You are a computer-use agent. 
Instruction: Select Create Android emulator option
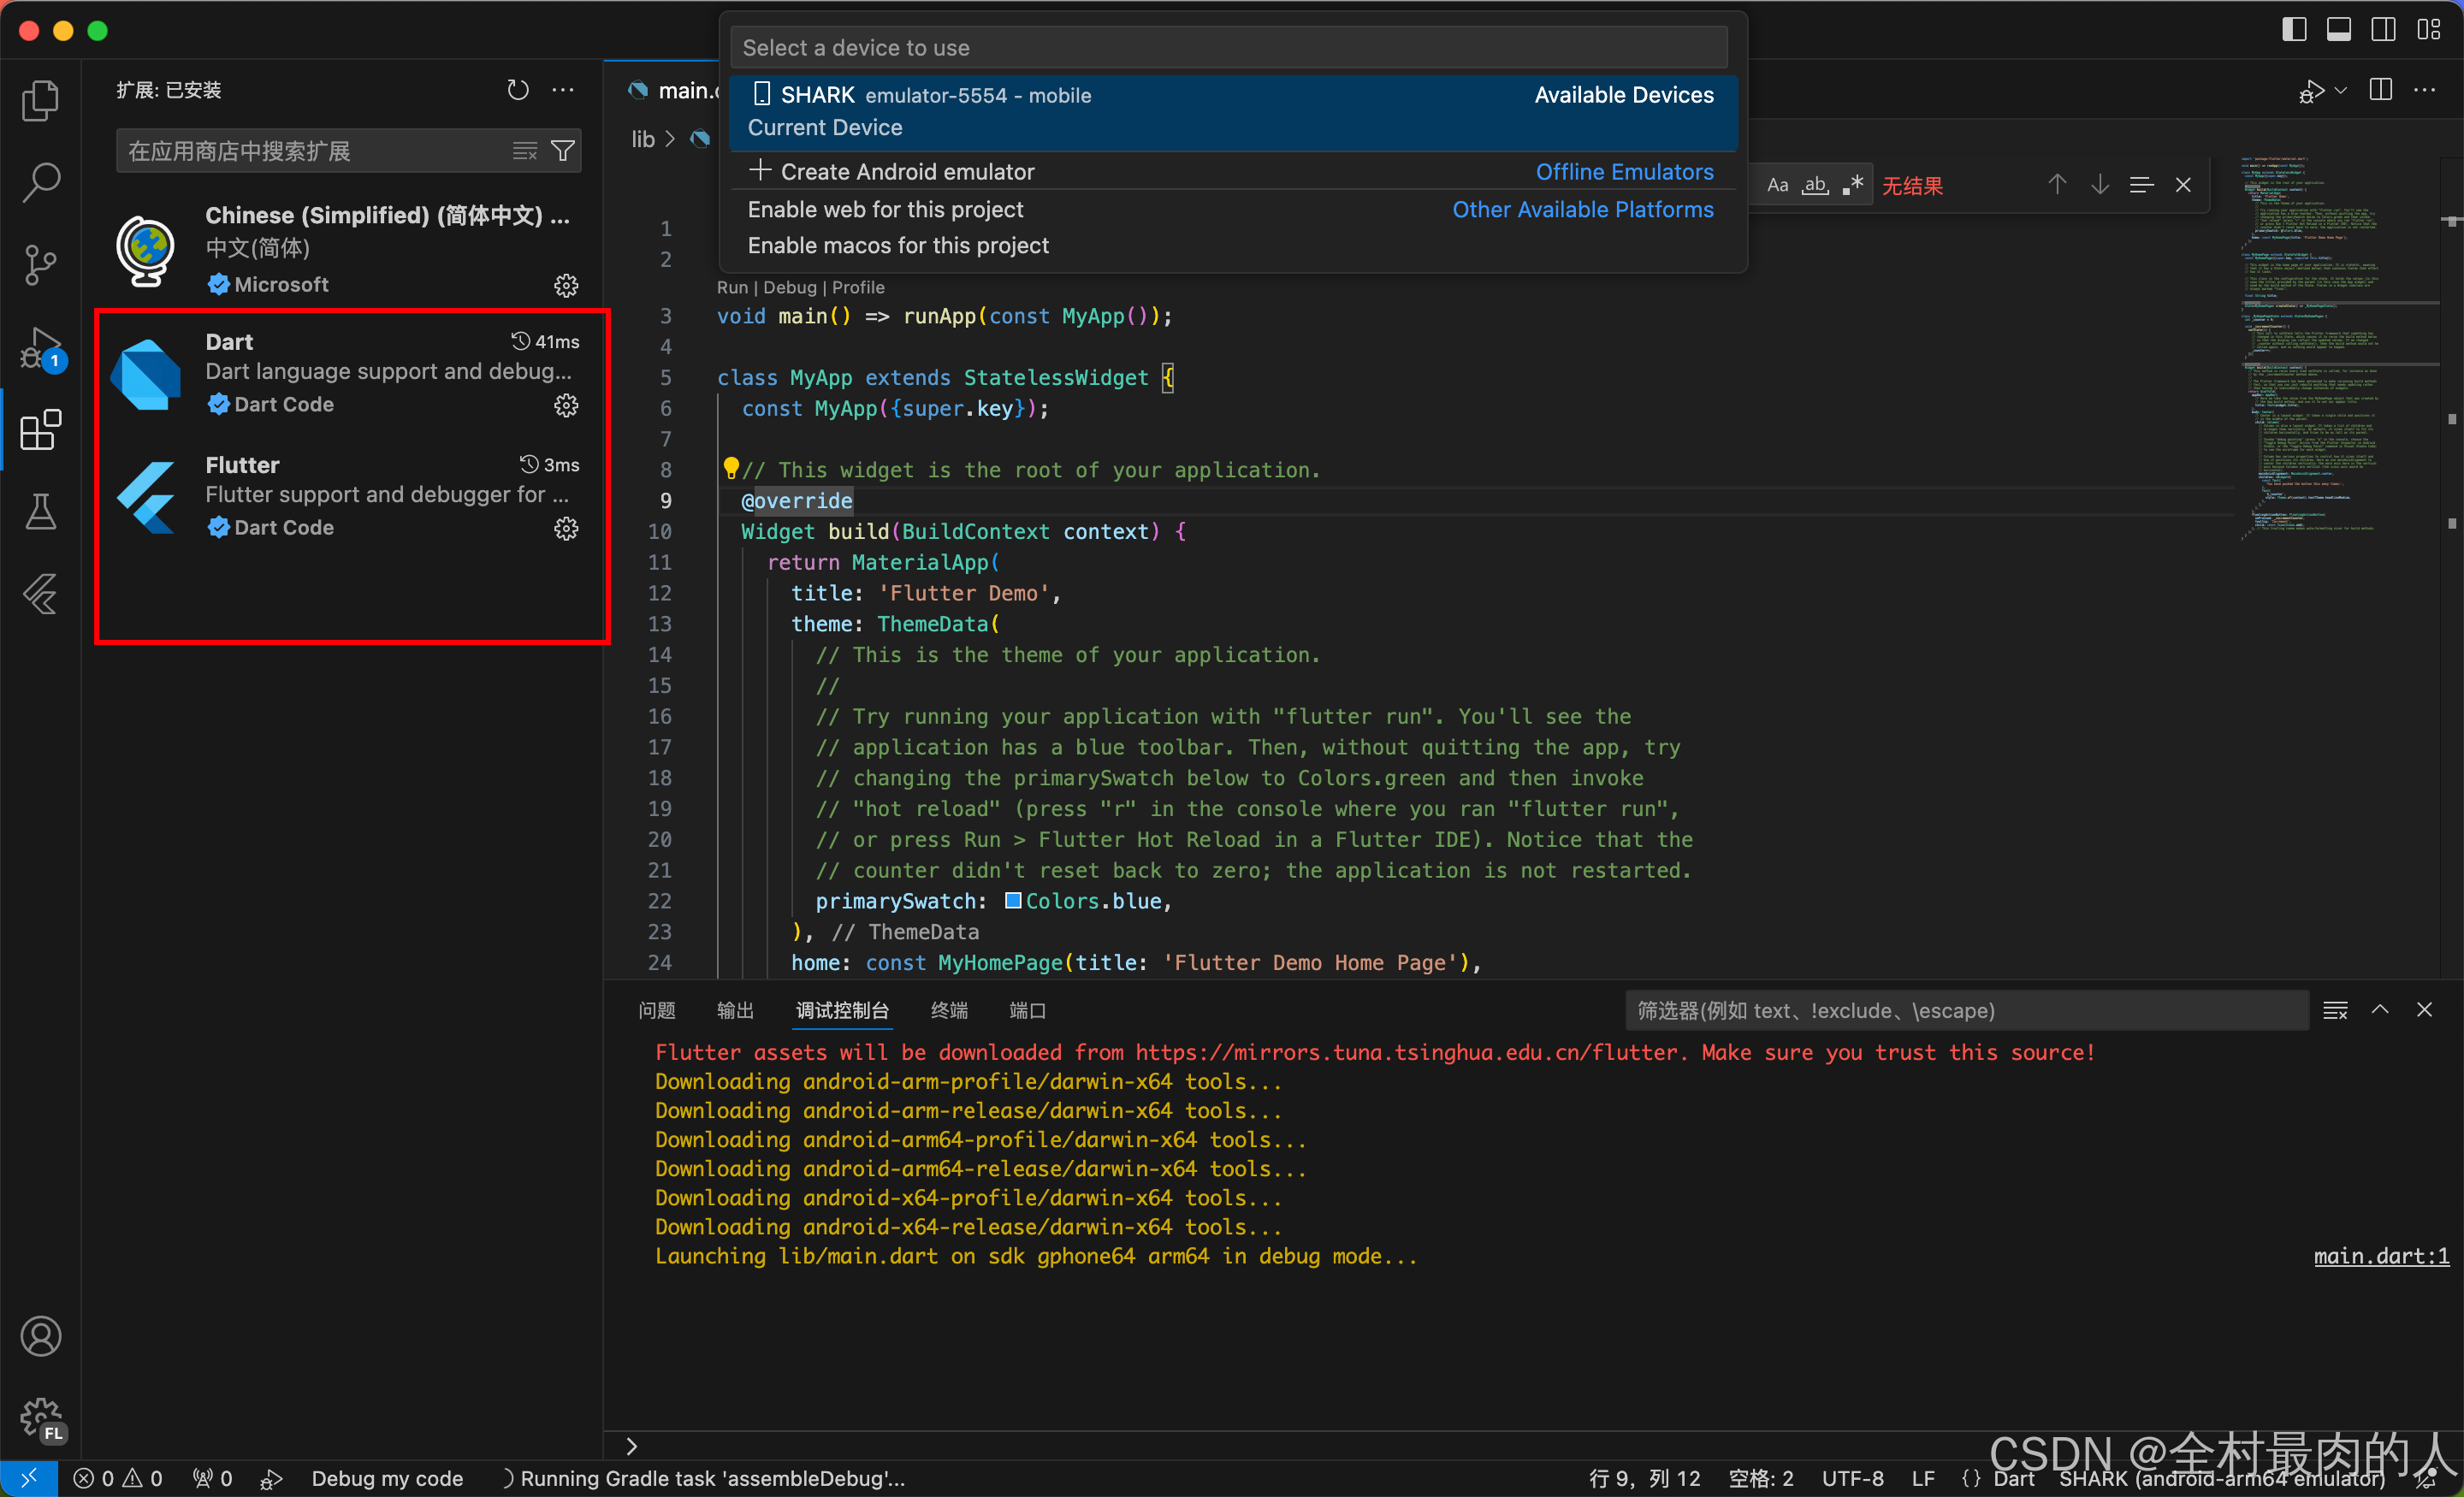coord(906,172)
